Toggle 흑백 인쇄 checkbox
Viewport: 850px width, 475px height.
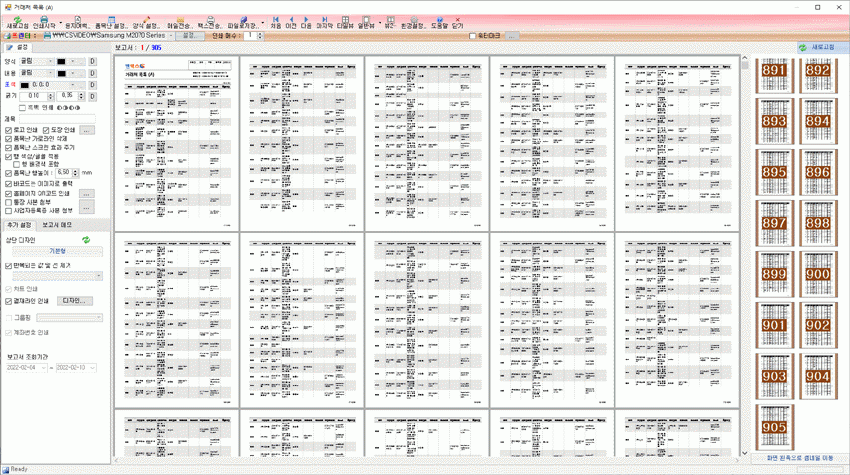[22, 107]
